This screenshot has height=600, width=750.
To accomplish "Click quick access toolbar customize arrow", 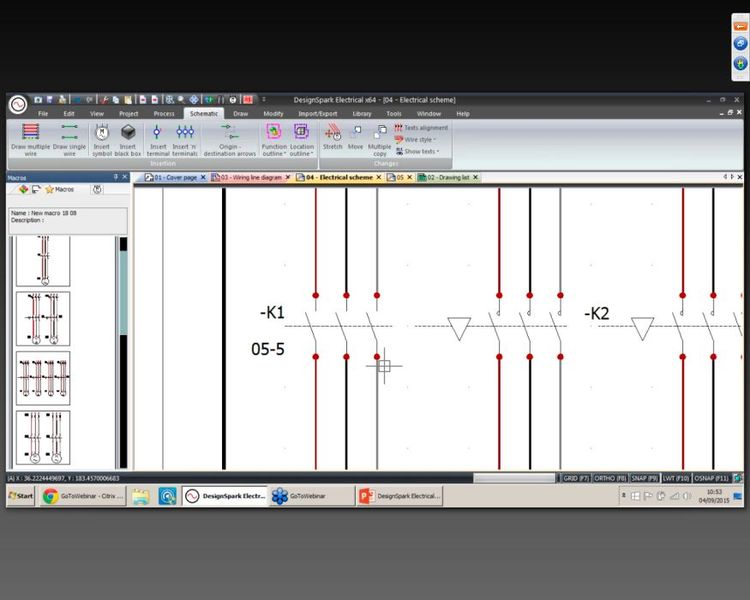I will (x=264, y=100).
